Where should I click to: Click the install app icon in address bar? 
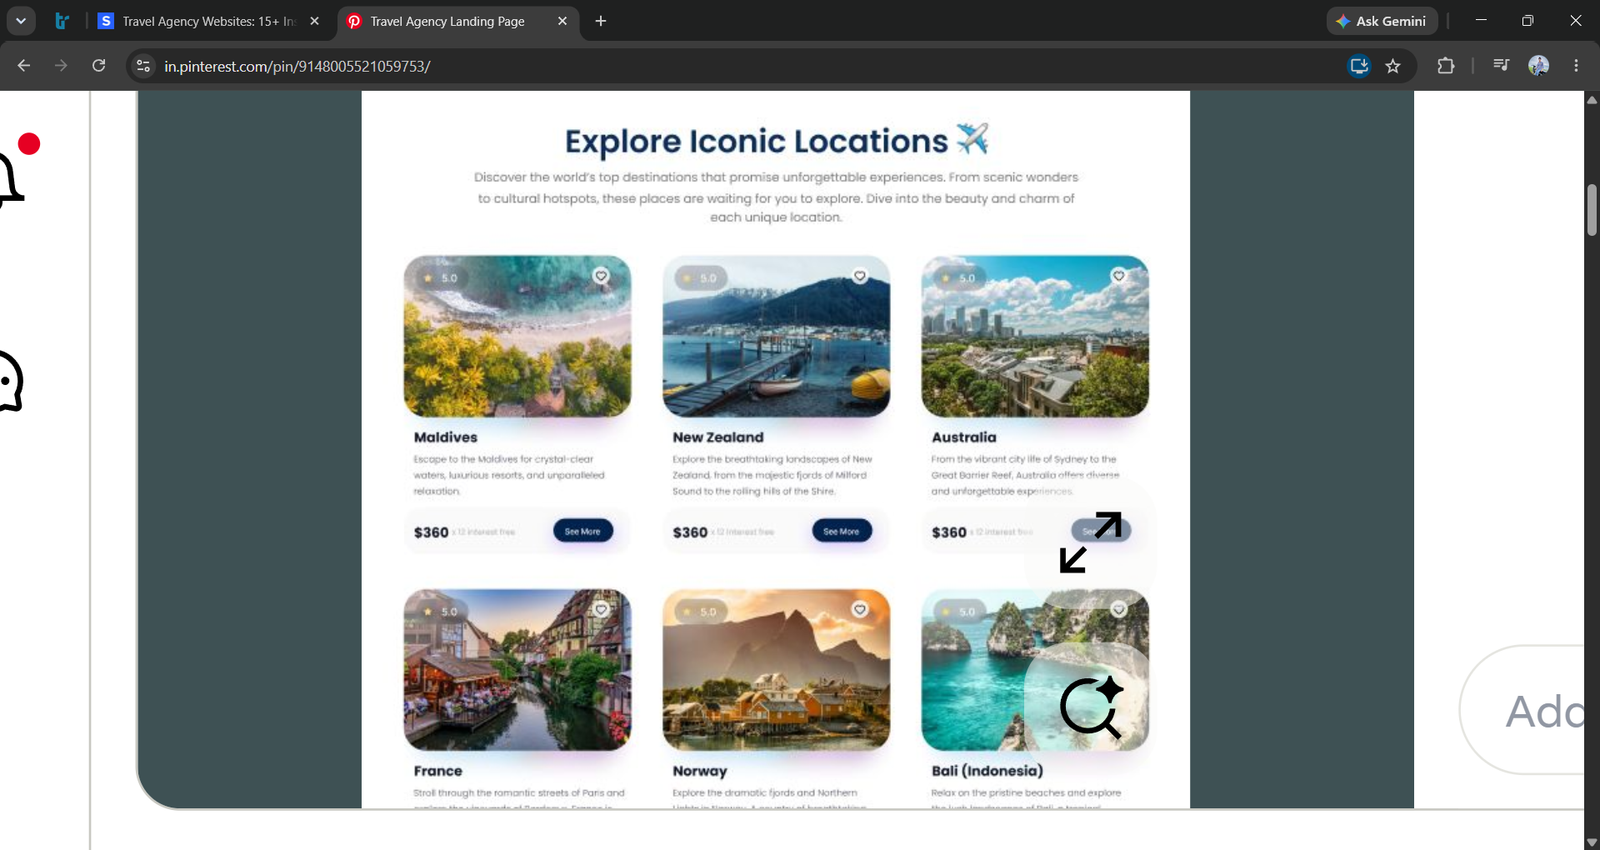[x=1359, y=66]
